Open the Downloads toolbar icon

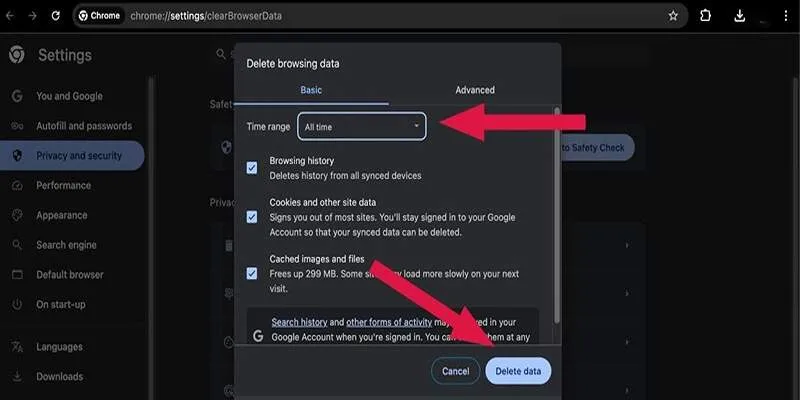740,16
